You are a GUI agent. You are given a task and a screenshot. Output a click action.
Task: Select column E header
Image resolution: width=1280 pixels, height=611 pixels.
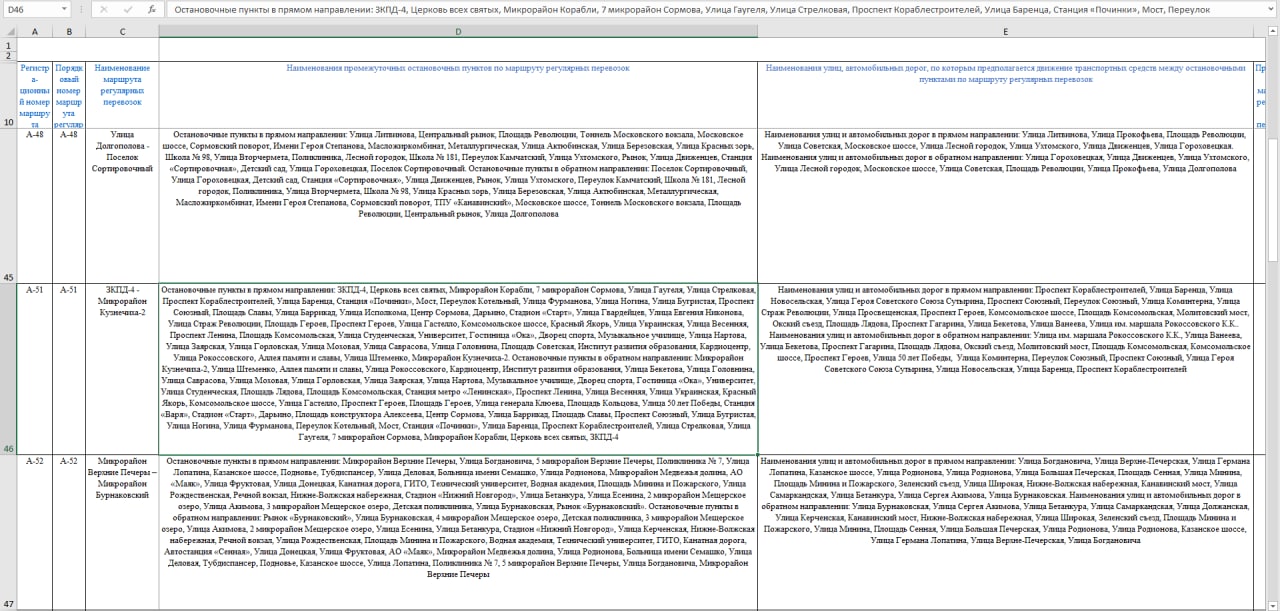click(x=1005, y=31)
